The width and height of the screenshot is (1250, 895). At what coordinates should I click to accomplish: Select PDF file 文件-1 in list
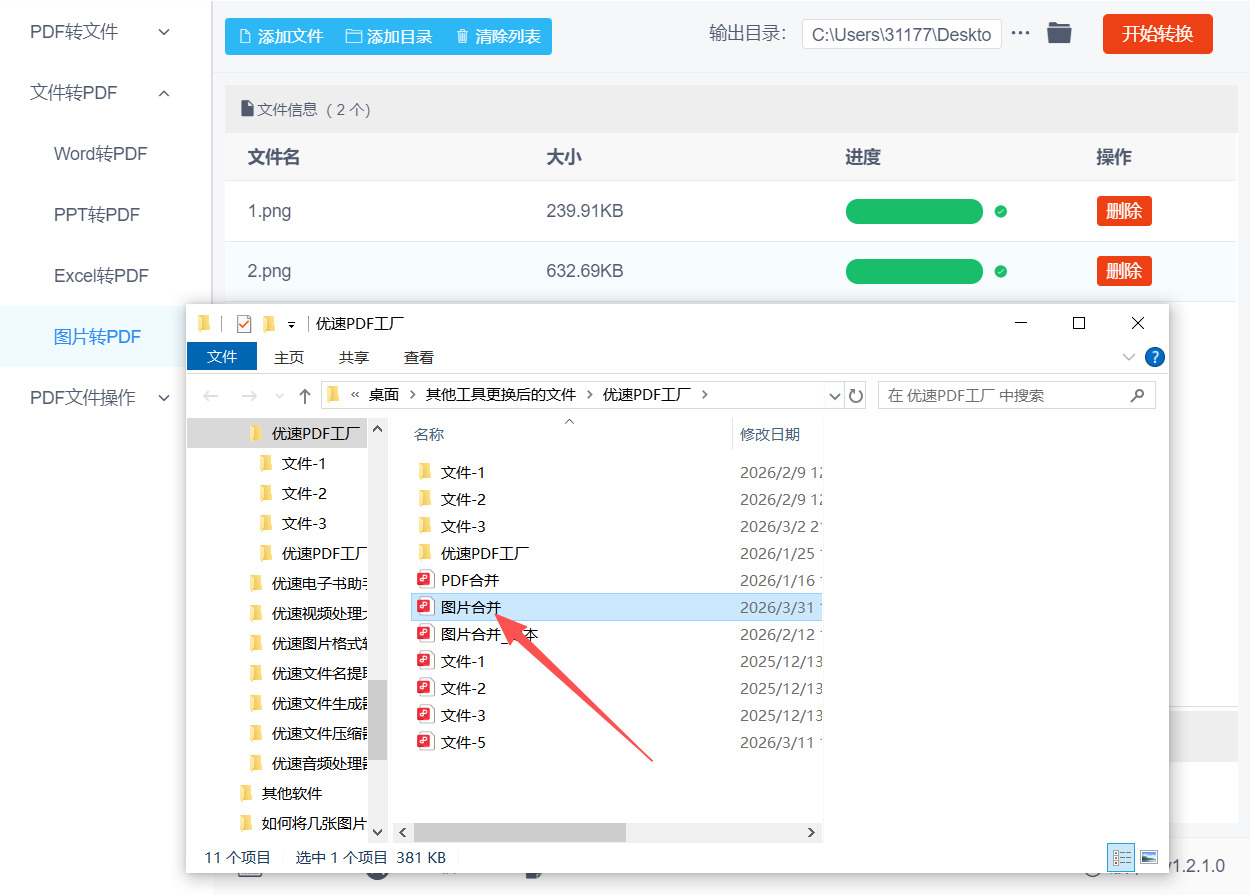coord(463,661)
